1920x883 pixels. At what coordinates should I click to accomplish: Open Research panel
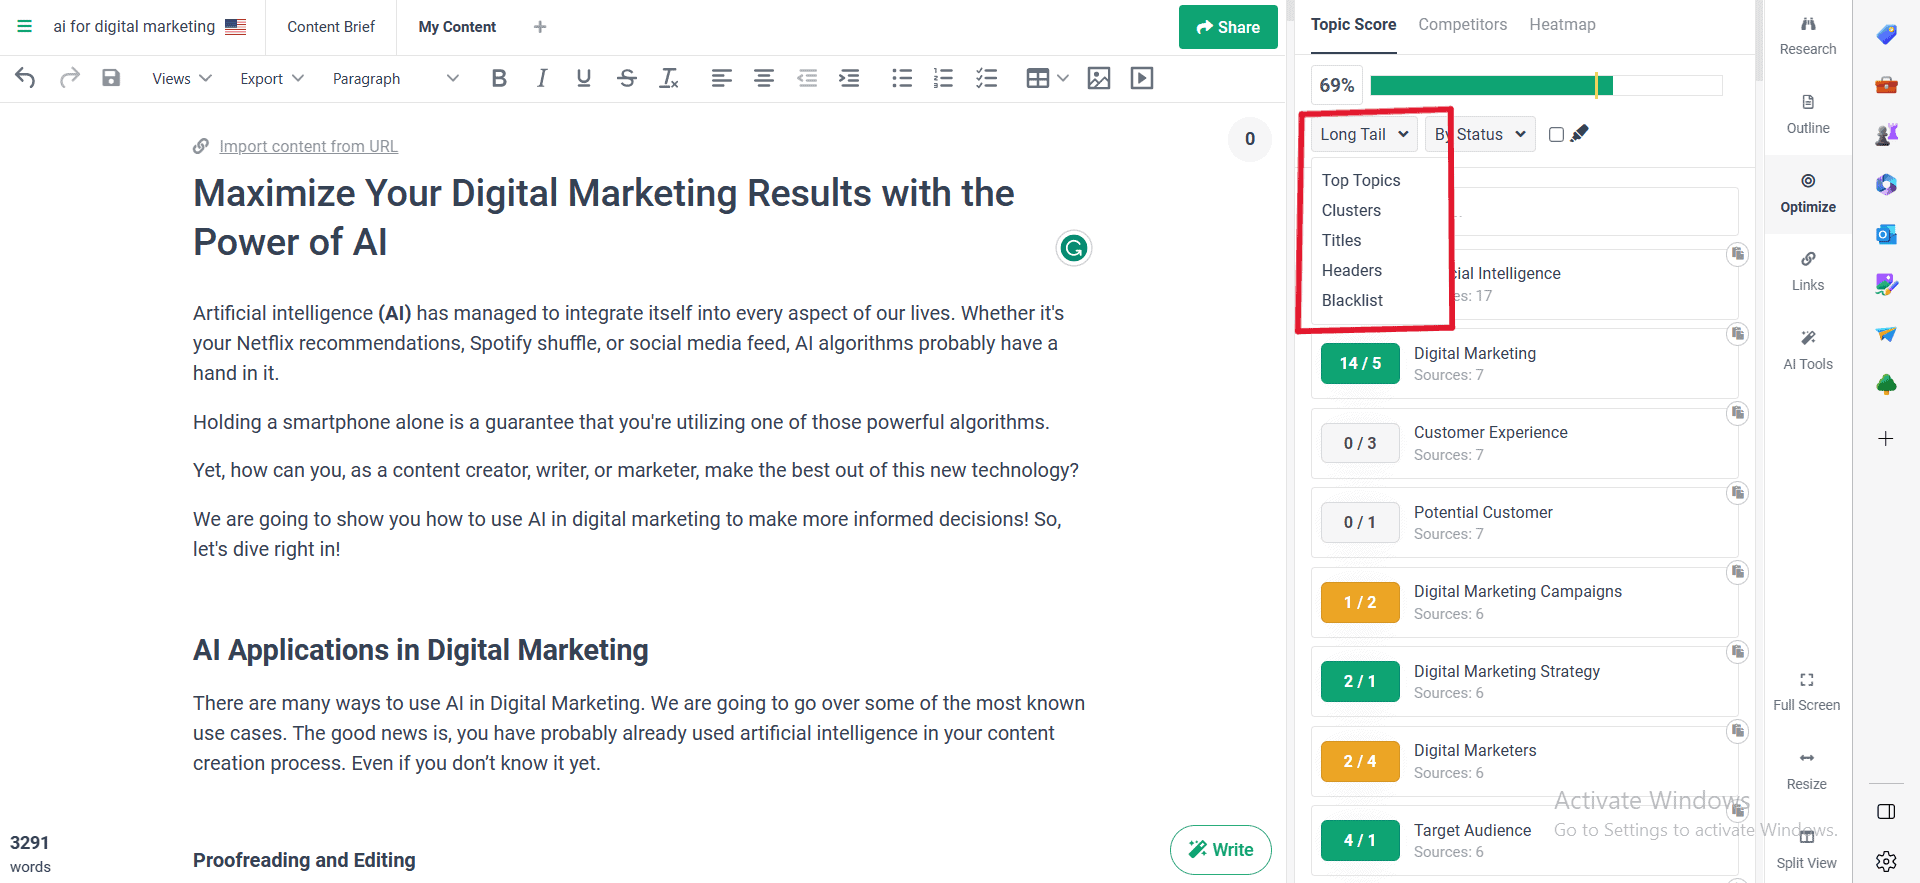tap(1808, 36)
